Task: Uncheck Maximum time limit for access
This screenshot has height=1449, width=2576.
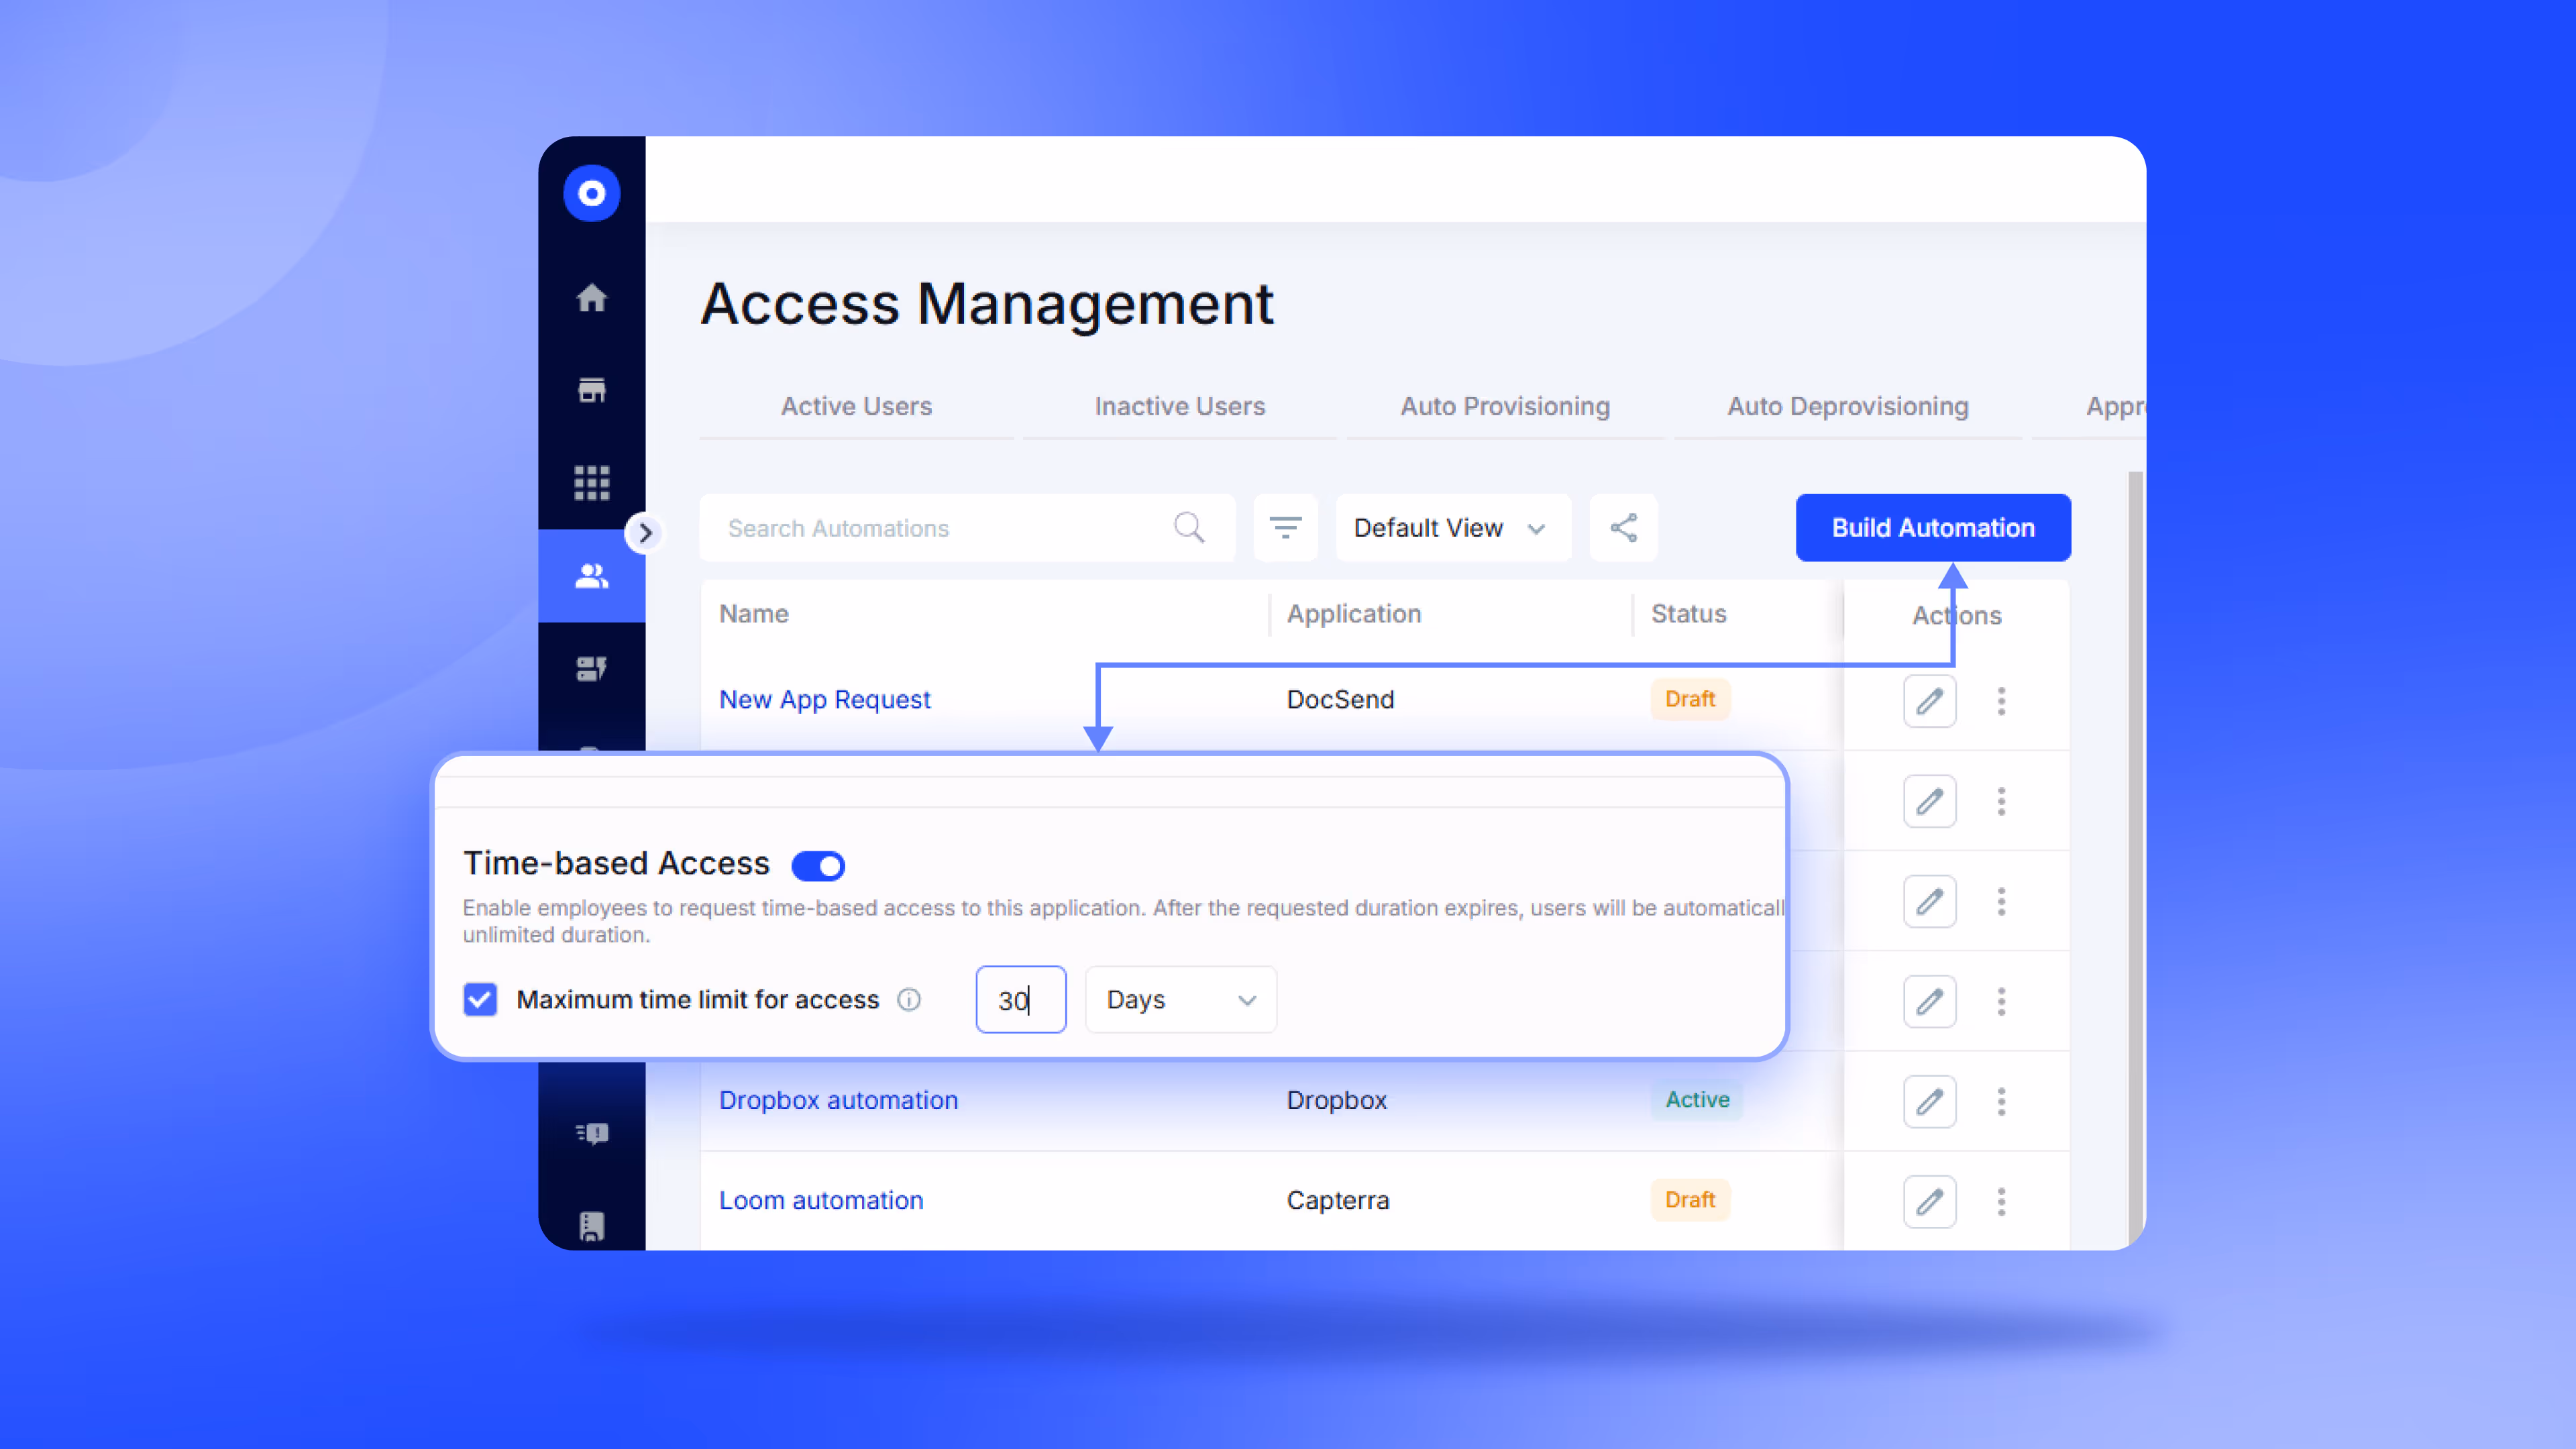Action: pyautogui.click(x=480, y=999)
